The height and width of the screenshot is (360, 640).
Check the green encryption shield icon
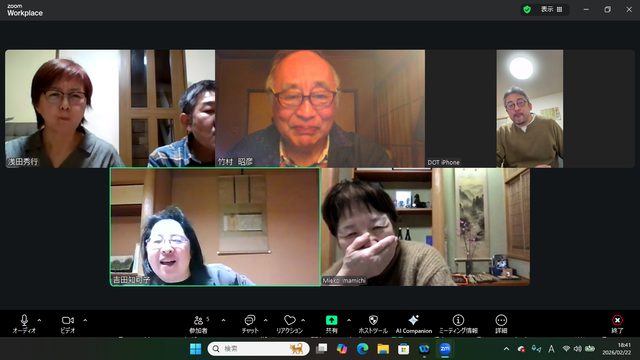pos(527,9)
